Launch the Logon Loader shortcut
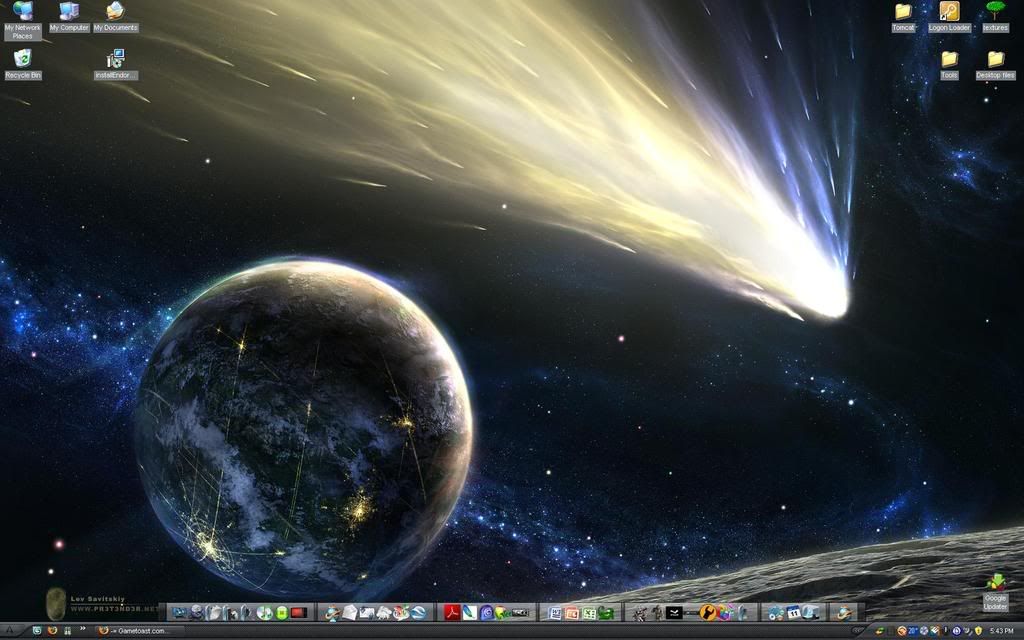 click(949, 17)
